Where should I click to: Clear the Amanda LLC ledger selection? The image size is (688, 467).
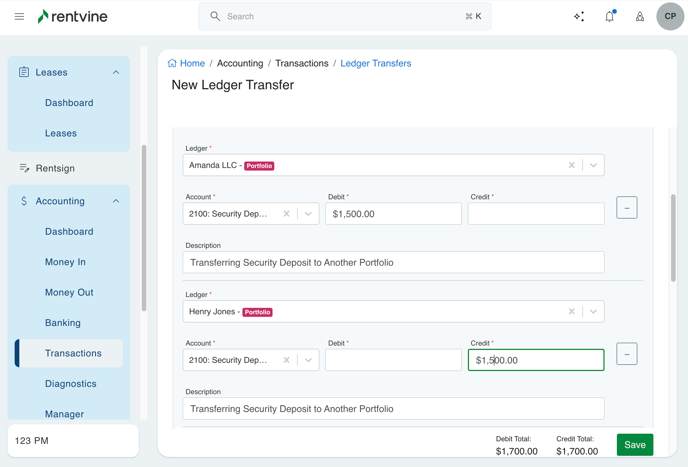[x=572, y=165]
